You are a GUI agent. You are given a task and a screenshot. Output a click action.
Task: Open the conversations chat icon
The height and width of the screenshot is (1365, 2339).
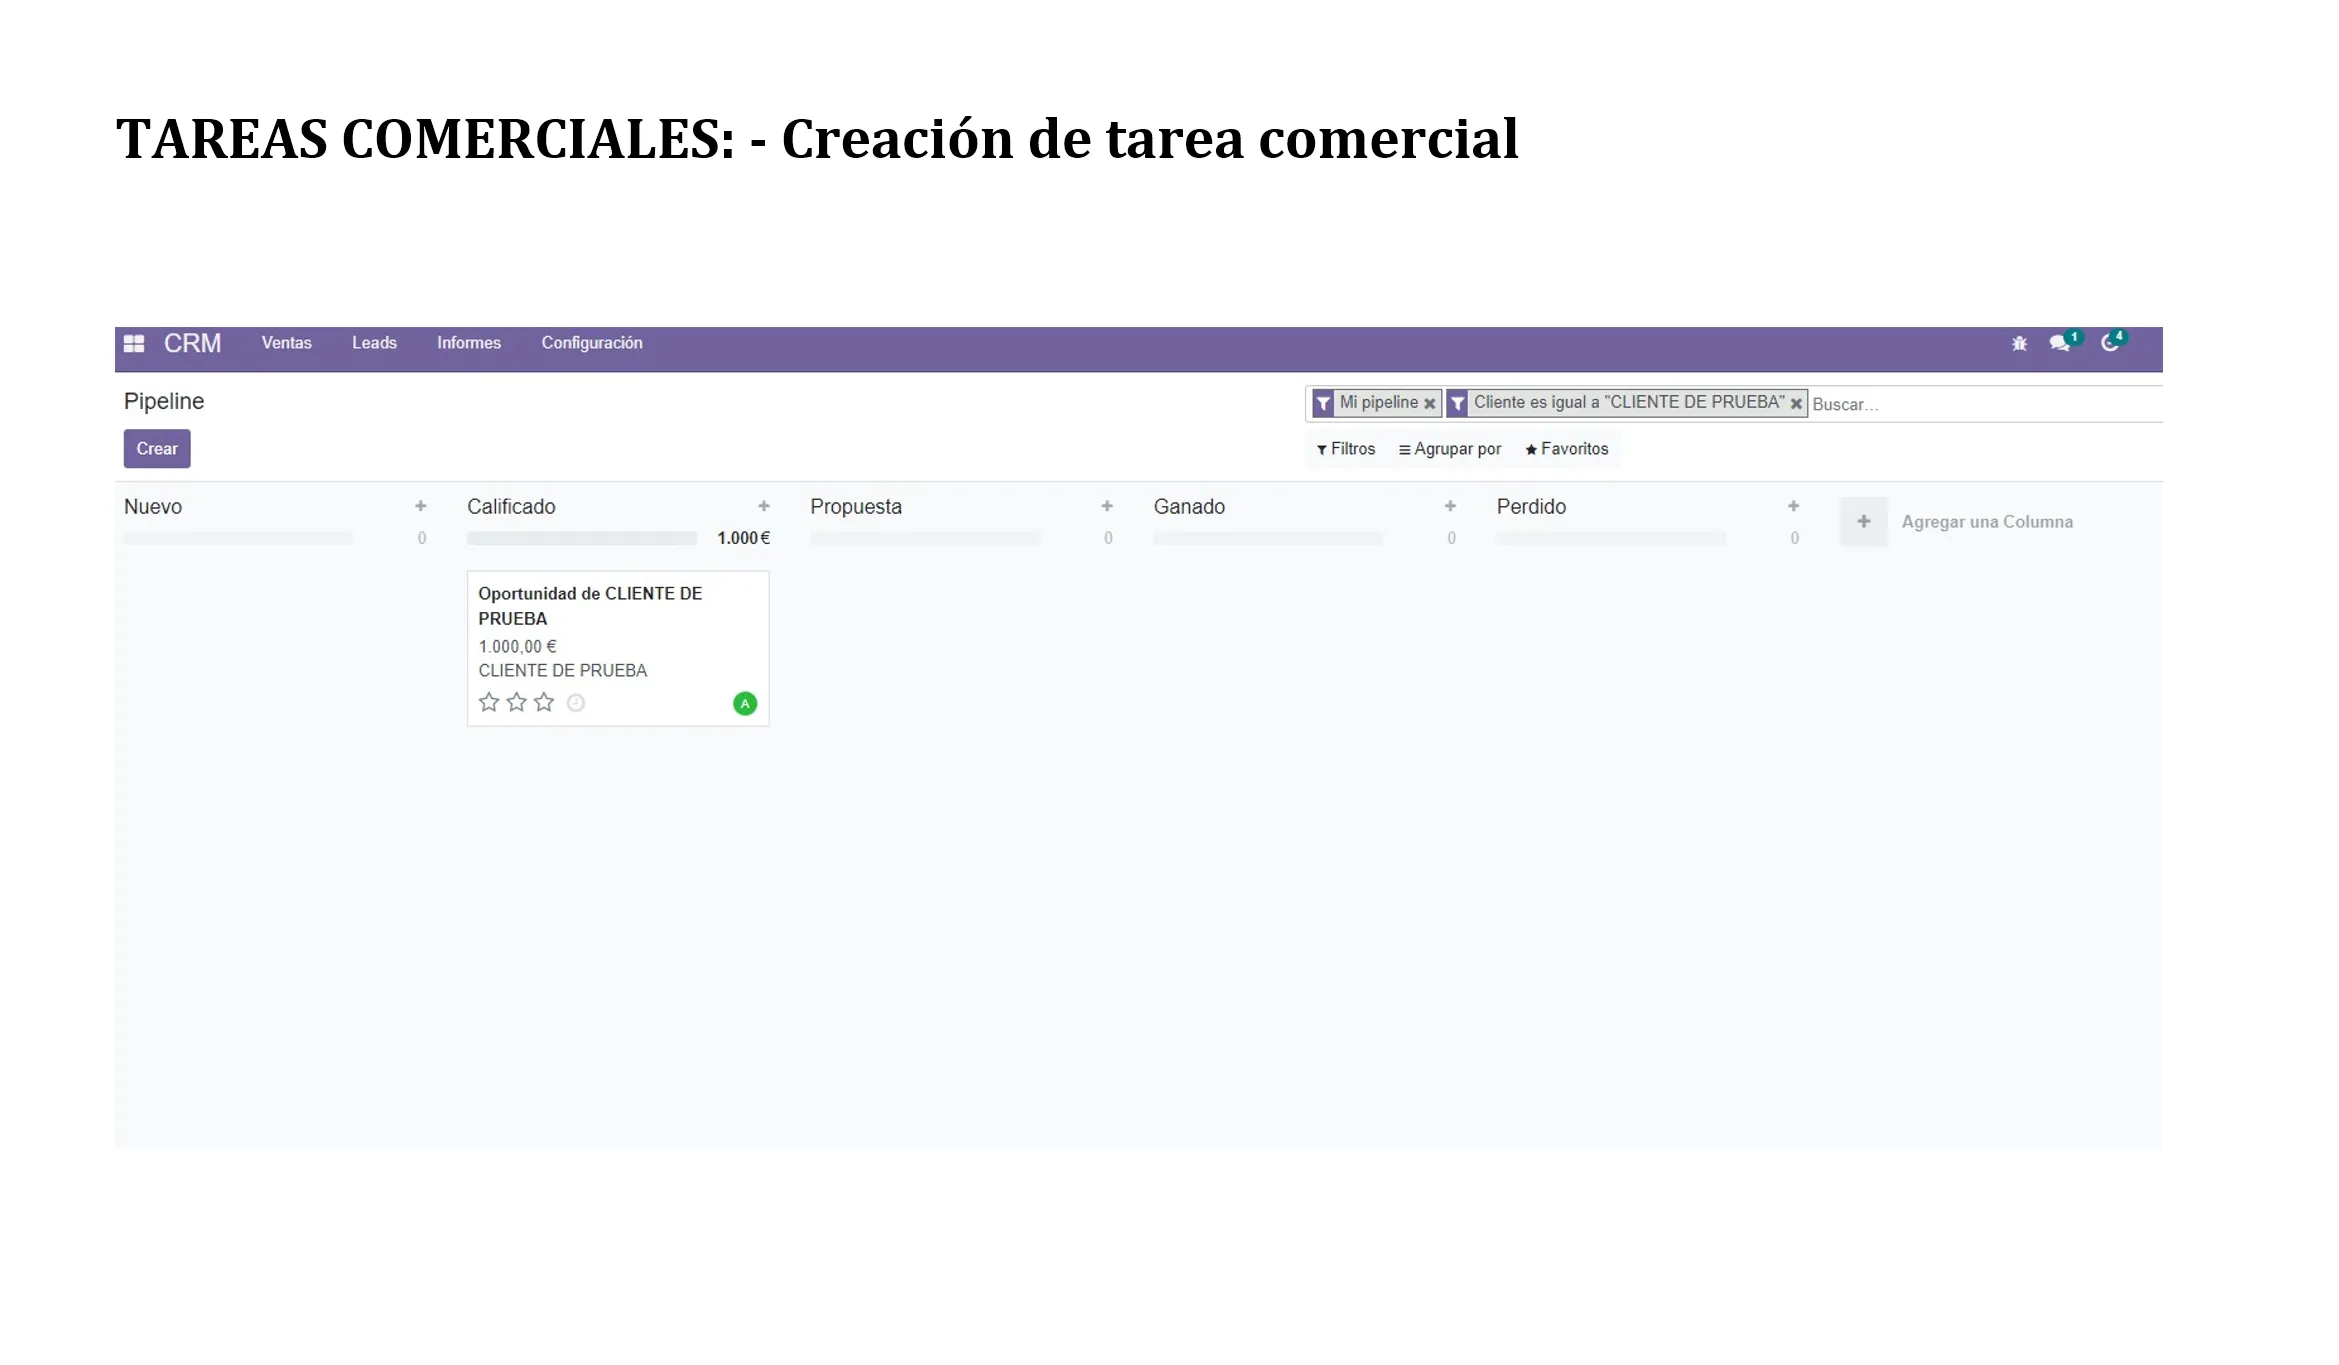tap(2059, 343)
